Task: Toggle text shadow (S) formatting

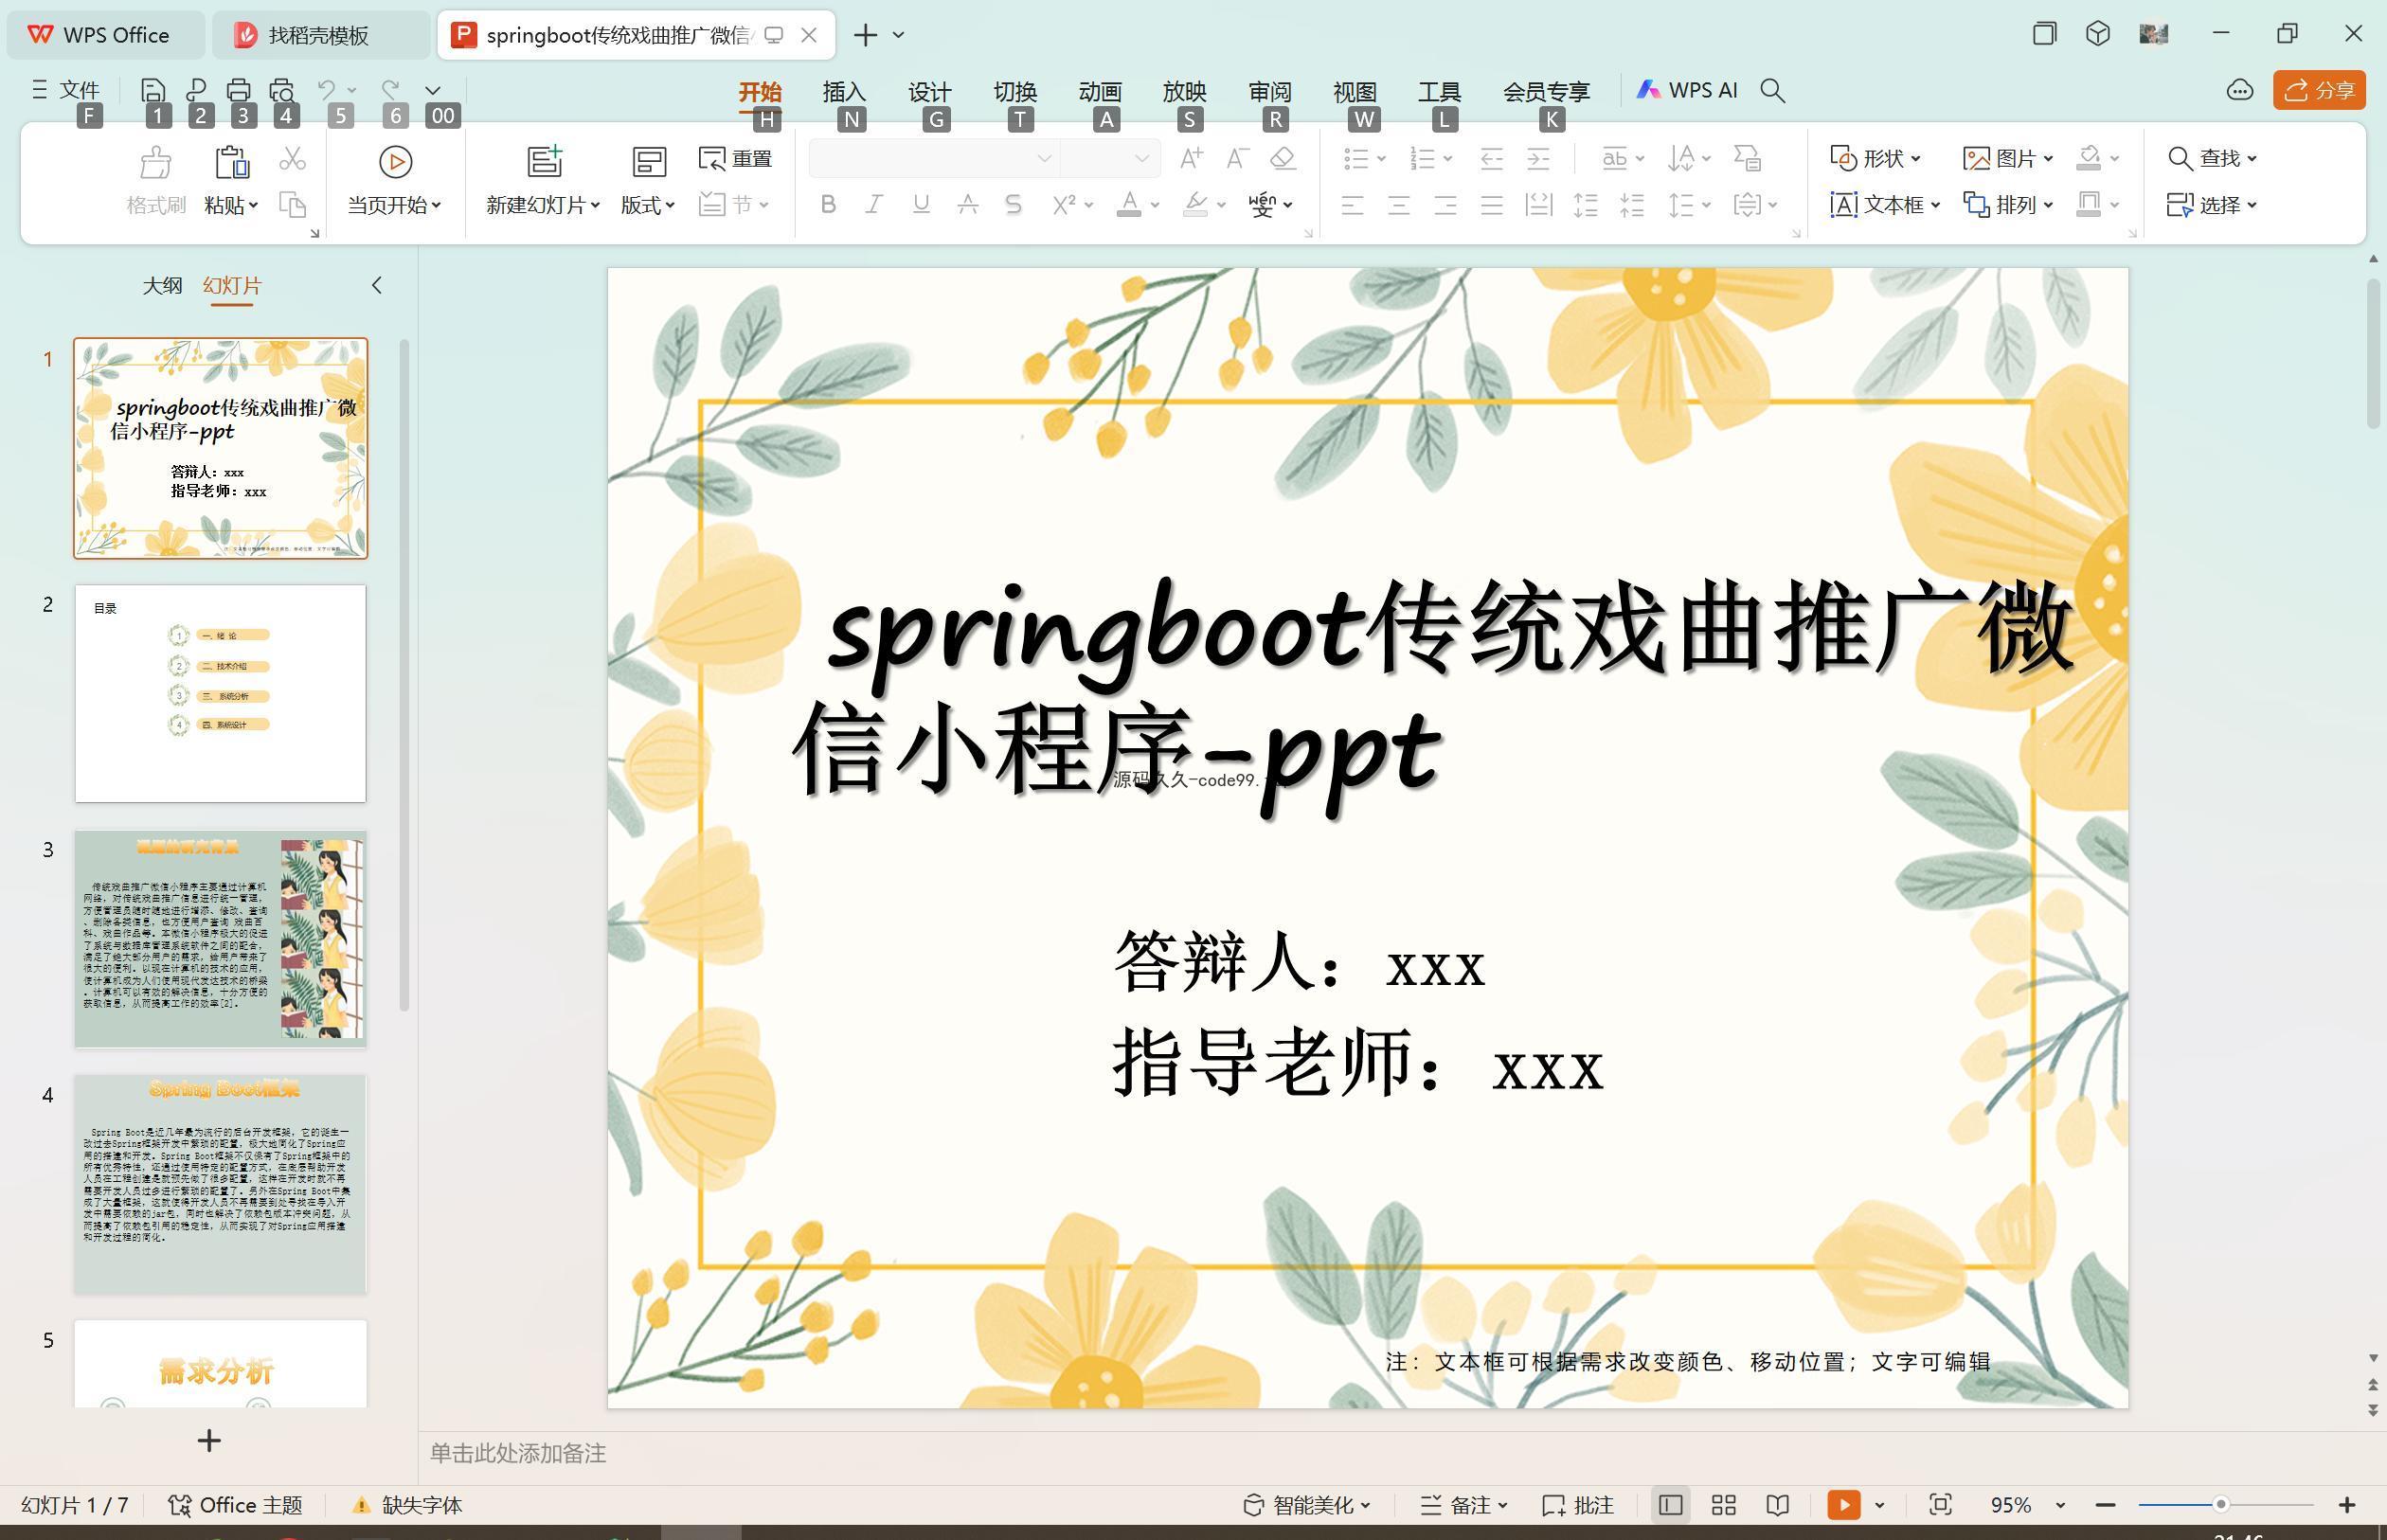Action: coord(1013,205)
